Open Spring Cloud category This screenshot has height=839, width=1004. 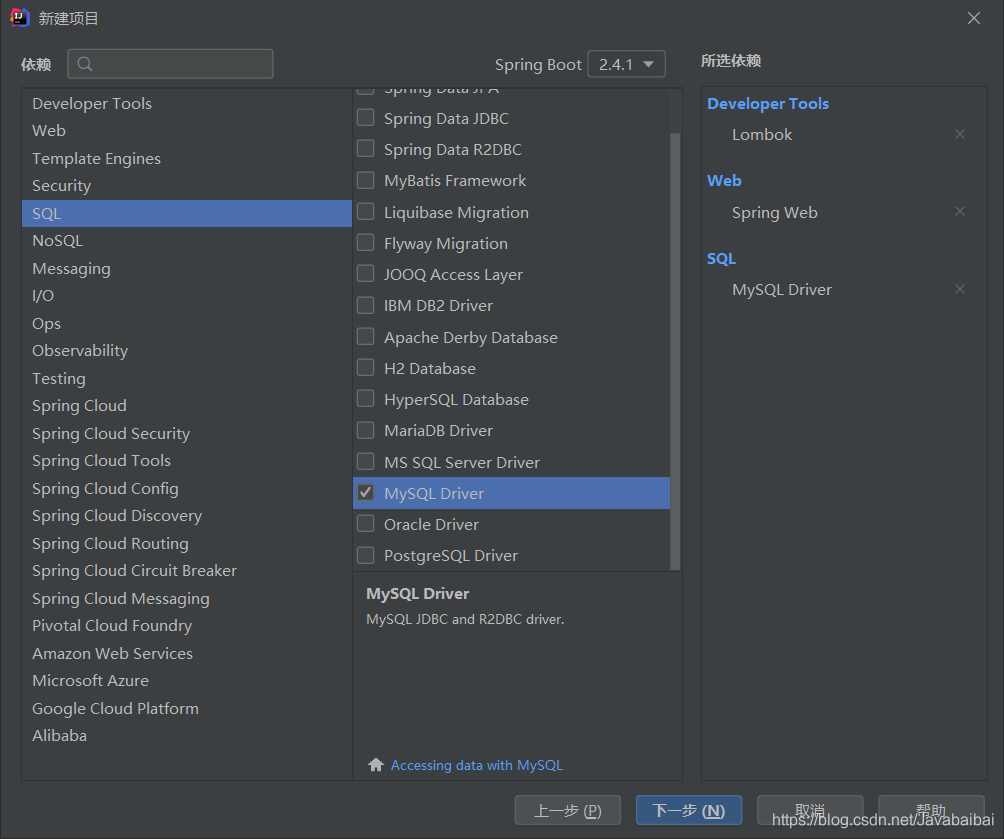(186, 405)
